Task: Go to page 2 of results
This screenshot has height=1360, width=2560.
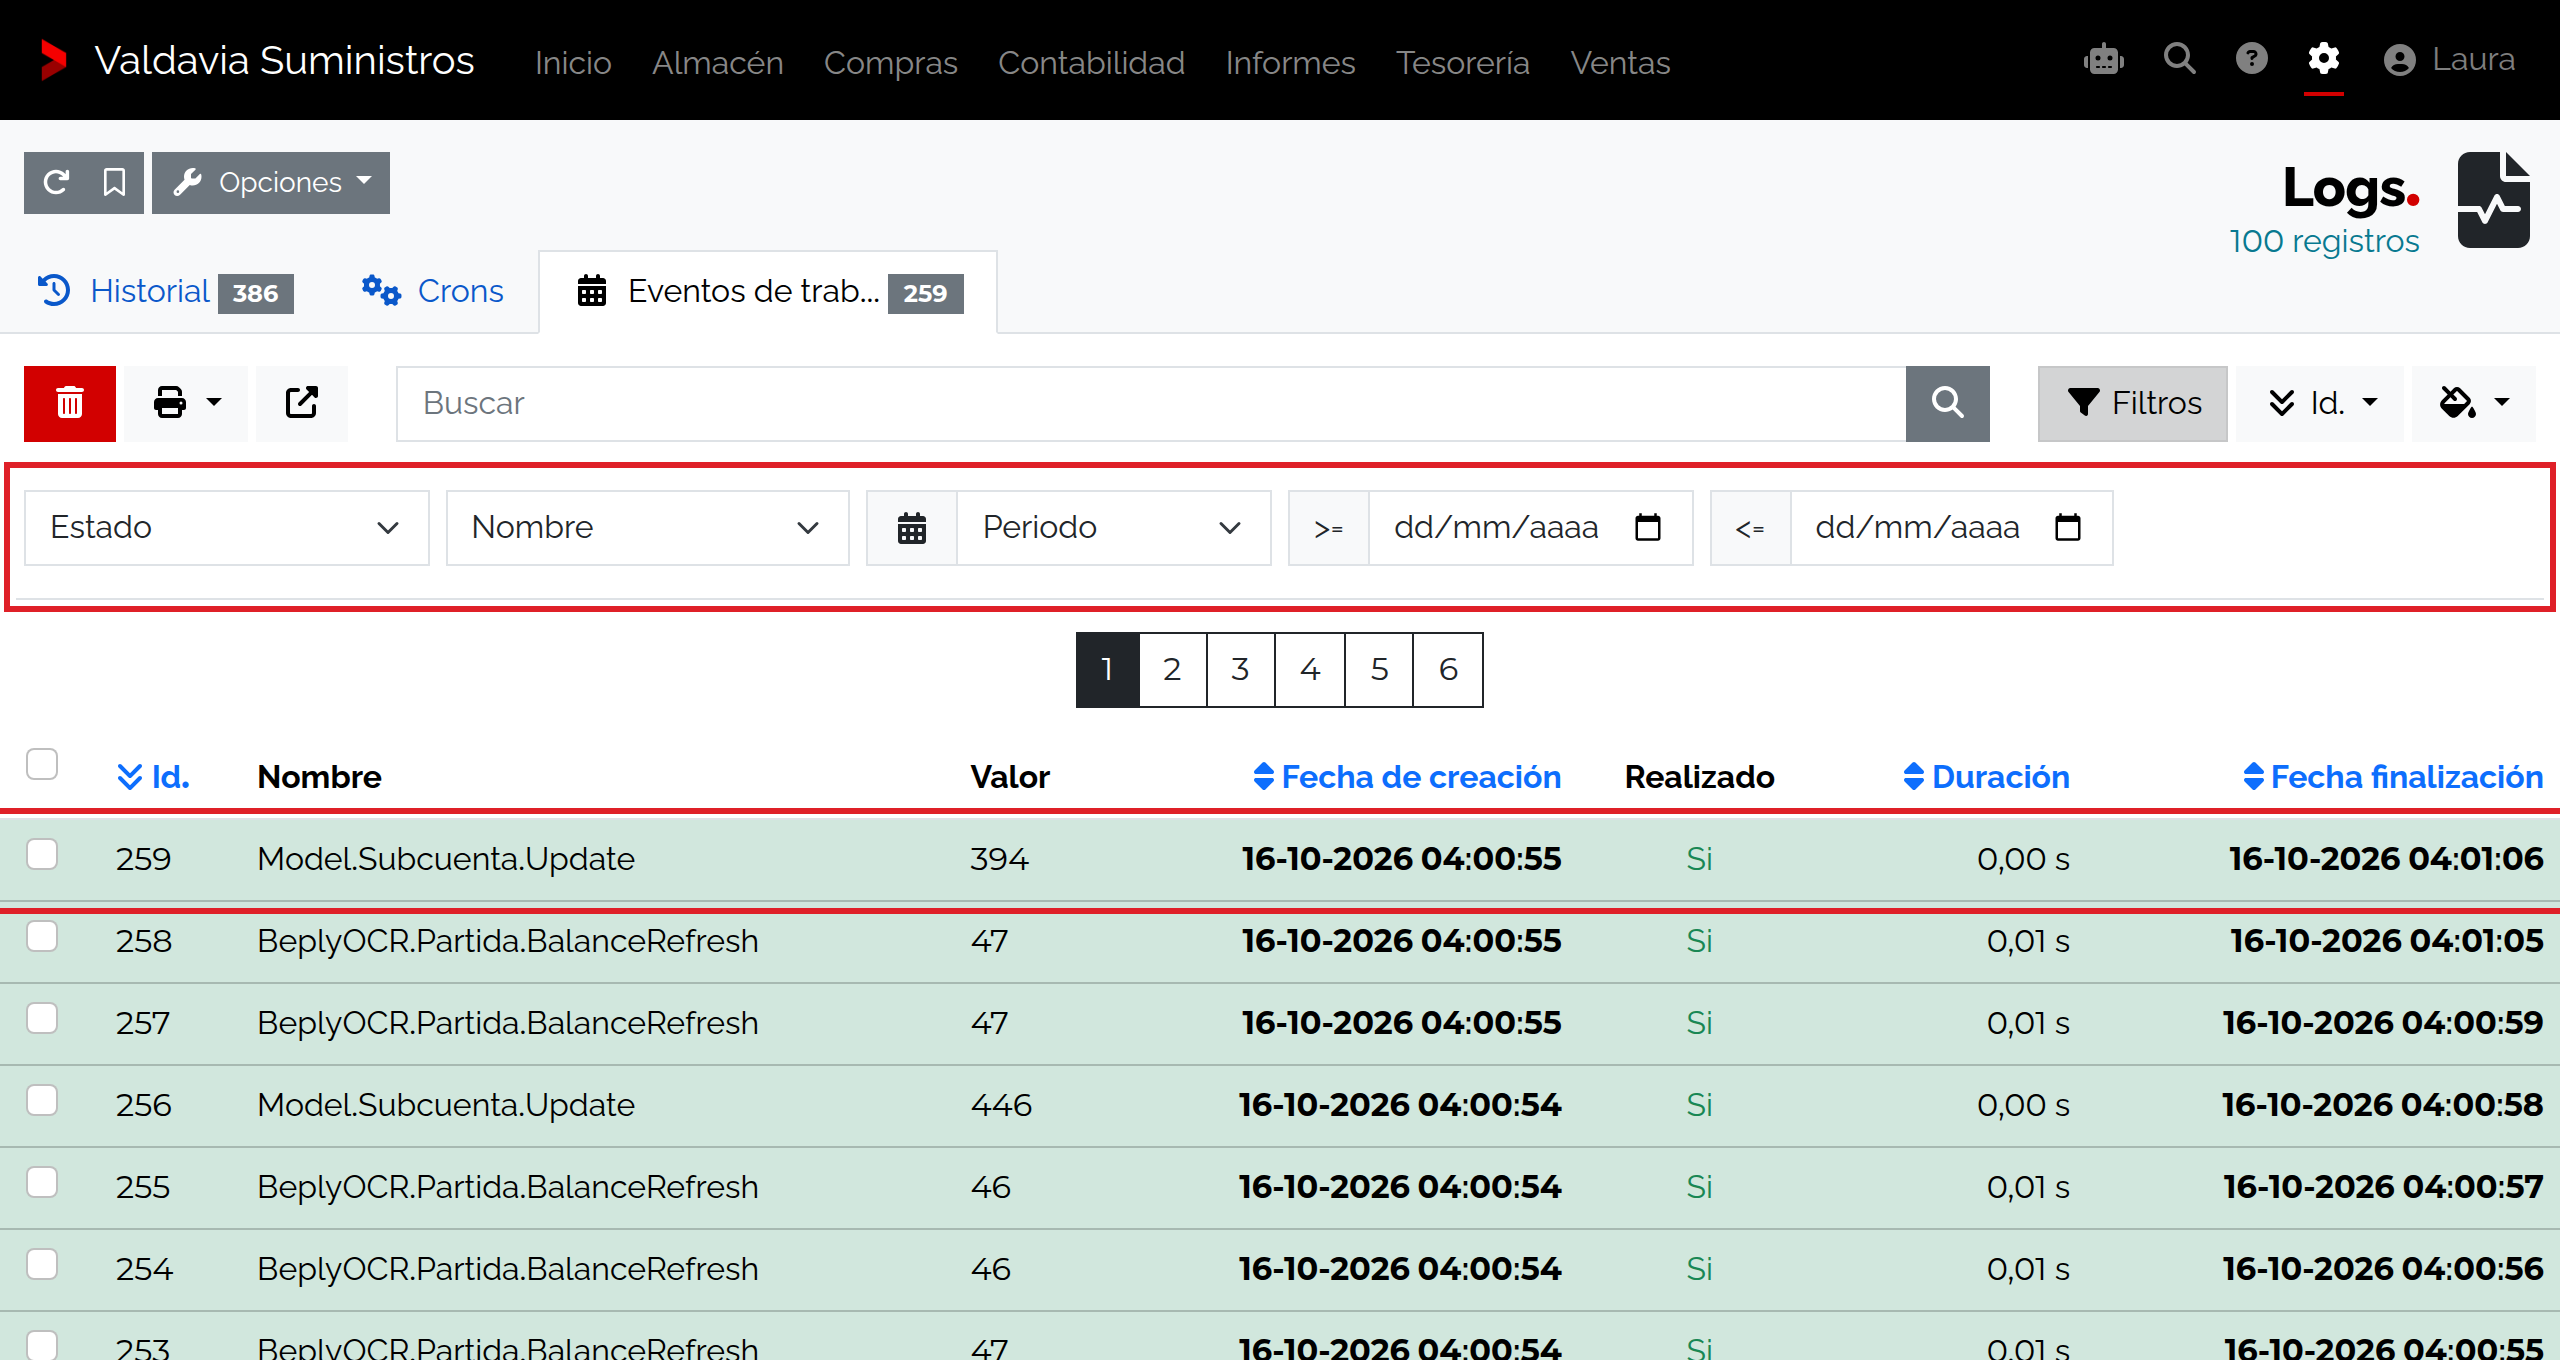Action: 1173,669
